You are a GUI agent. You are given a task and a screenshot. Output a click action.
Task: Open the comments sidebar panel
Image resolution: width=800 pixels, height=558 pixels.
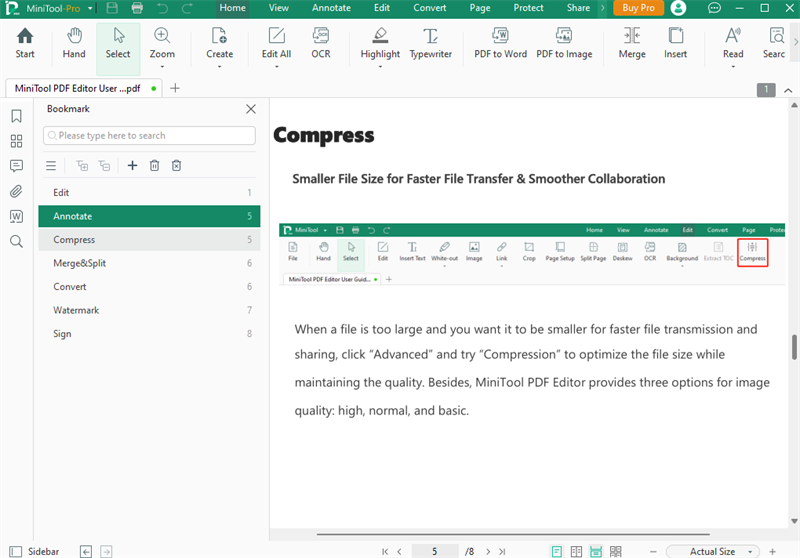click(x=16, y=166)
